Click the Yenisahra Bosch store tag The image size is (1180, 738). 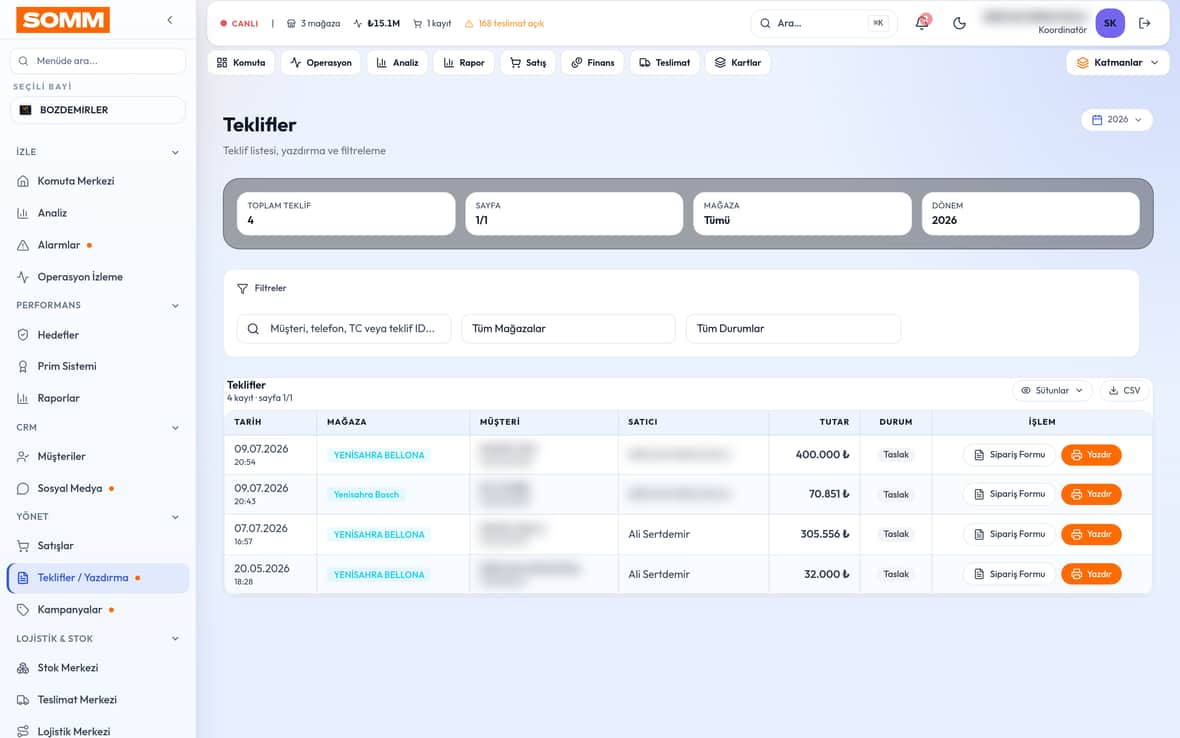pyautogui.click(x=366, y=494)
